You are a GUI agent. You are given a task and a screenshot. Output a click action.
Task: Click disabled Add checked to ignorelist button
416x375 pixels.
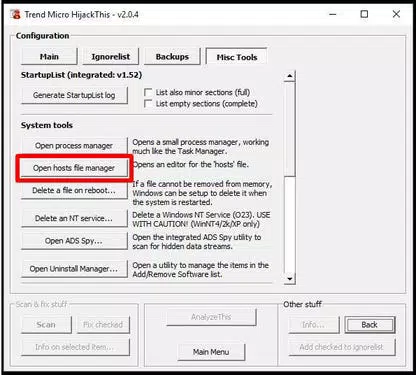click(342, 347)
